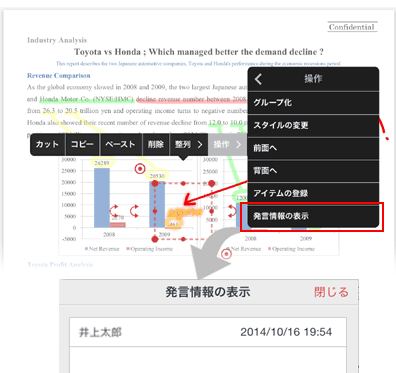Choose 背面へ to send backward
396x373 pixels.
(x=313, y=171)
